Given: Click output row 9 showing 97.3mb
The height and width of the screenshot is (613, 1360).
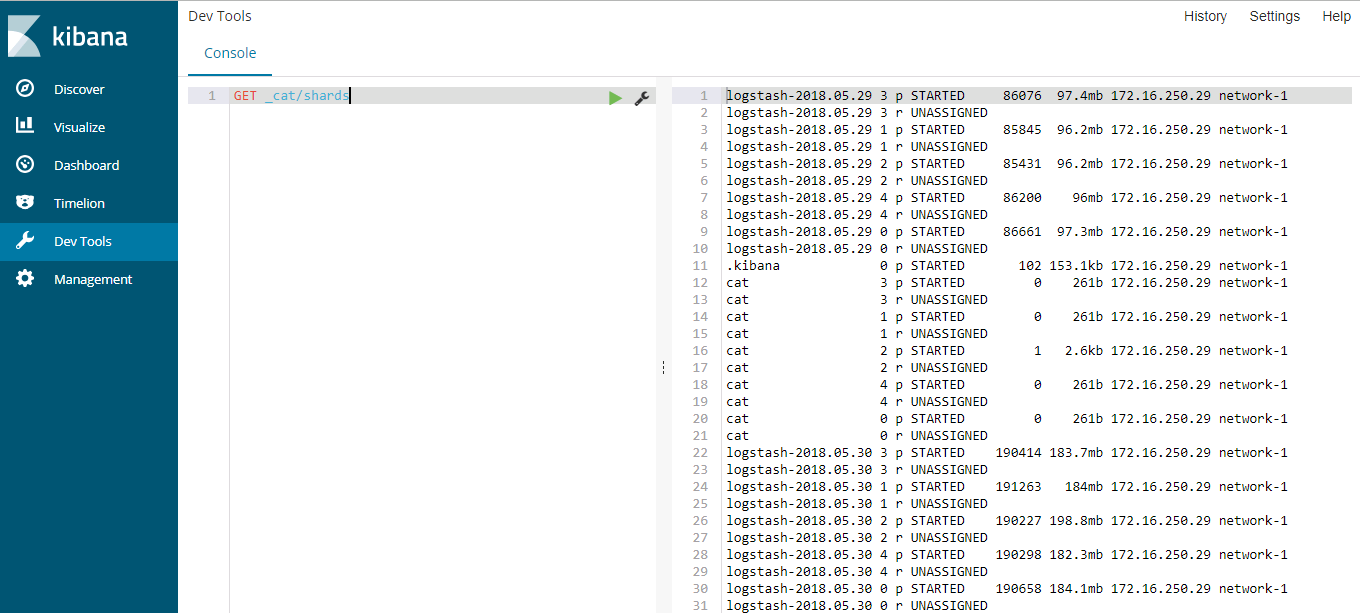Looking at the screenshot, I should click(x=1007, y=231).
